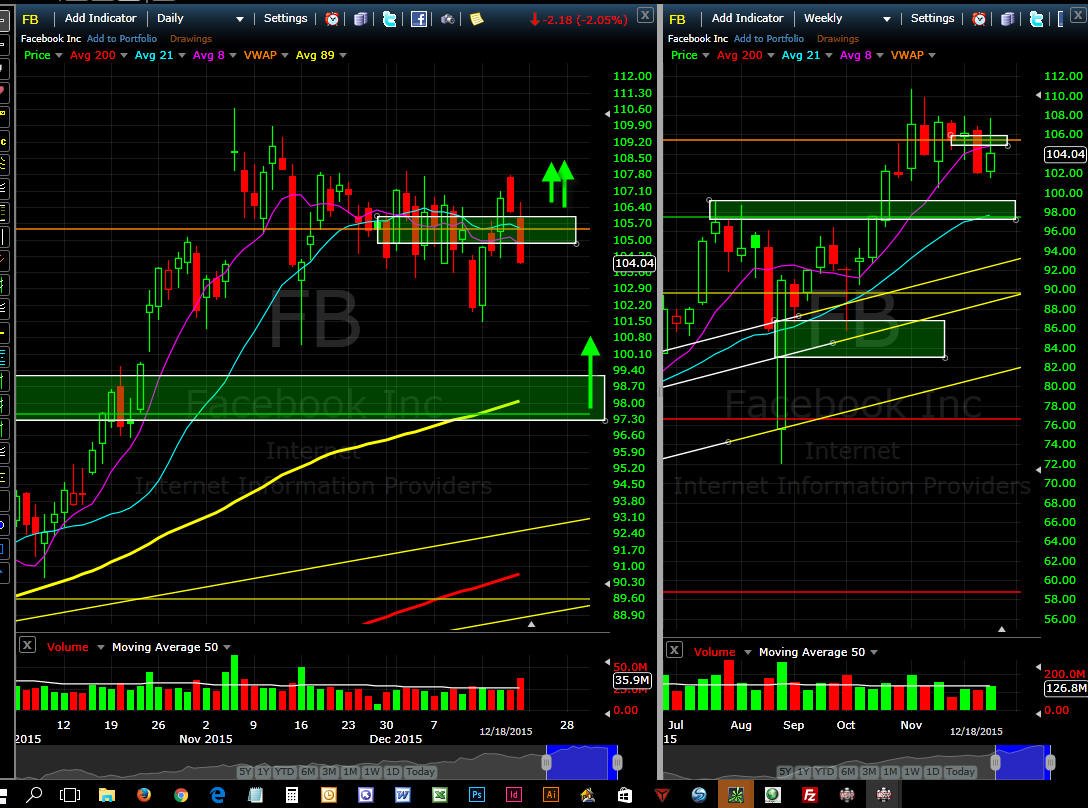Expand Volume options in daily chart
The height and width of the screenshot is (808, 1088).
tap(101, 647)
